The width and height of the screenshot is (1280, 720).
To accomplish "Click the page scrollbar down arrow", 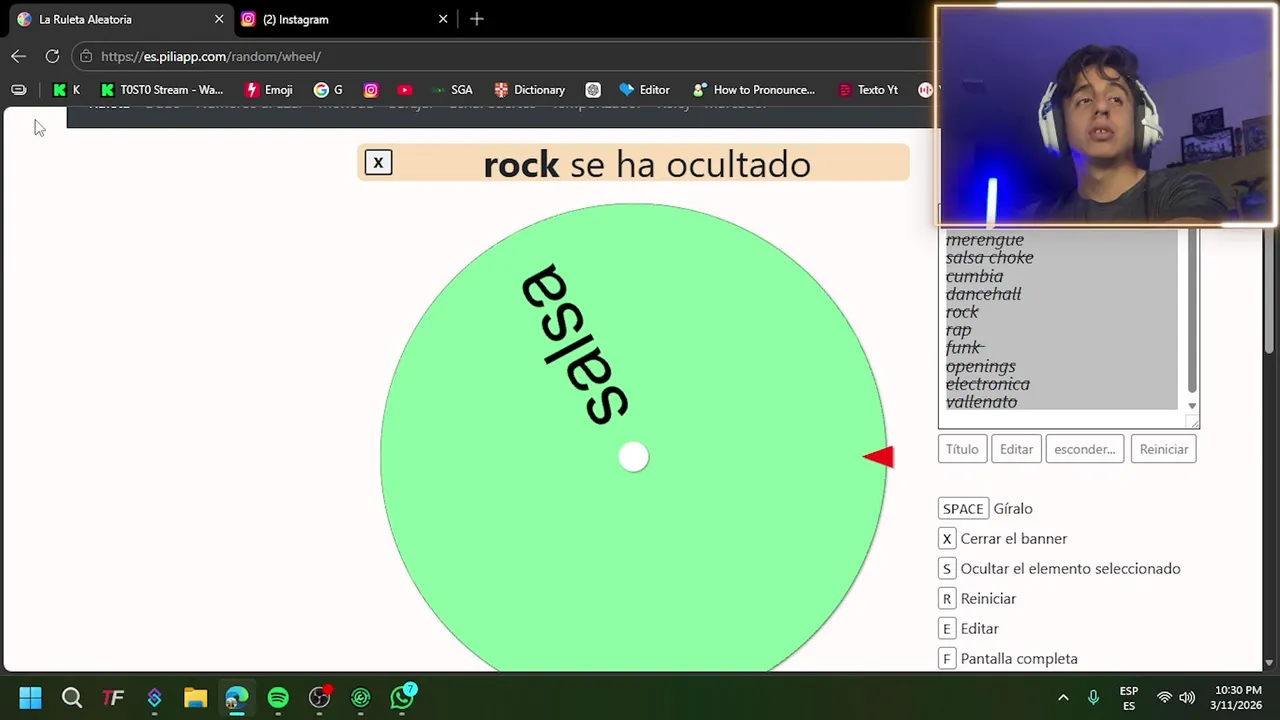I will click(x=1269, y=662).
